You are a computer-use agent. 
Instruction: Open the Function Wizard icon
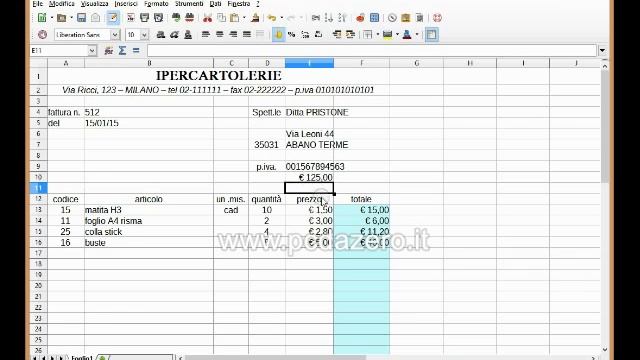coord(109,51)
